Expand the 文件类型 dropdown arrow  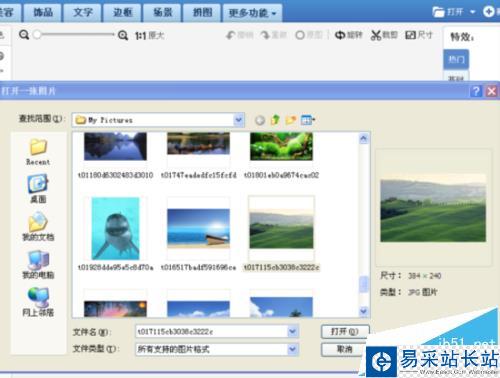[292, 349]
